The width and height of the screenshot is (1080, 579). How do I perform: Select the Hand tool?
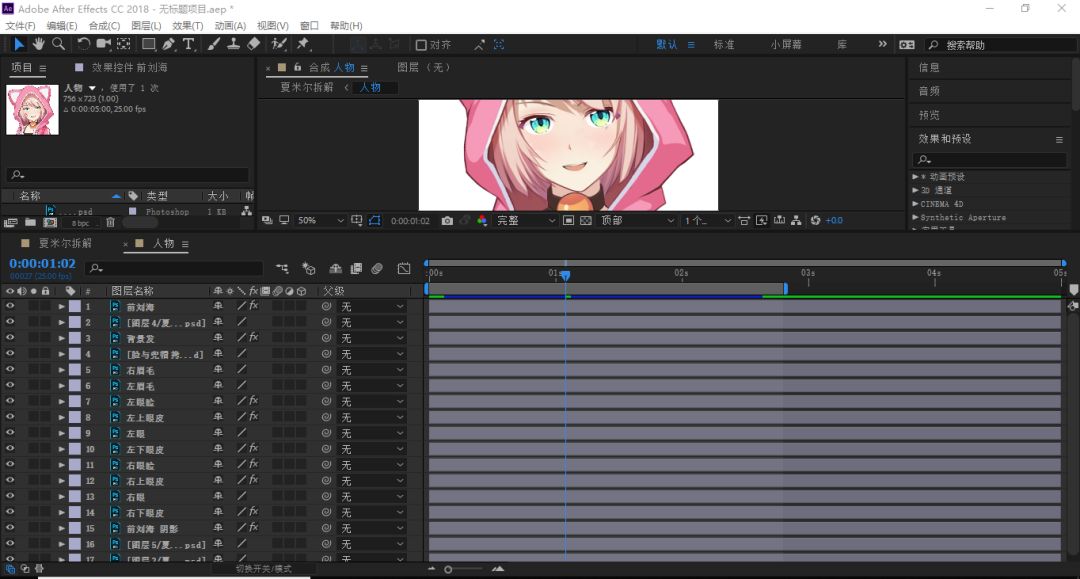point(39,44)
